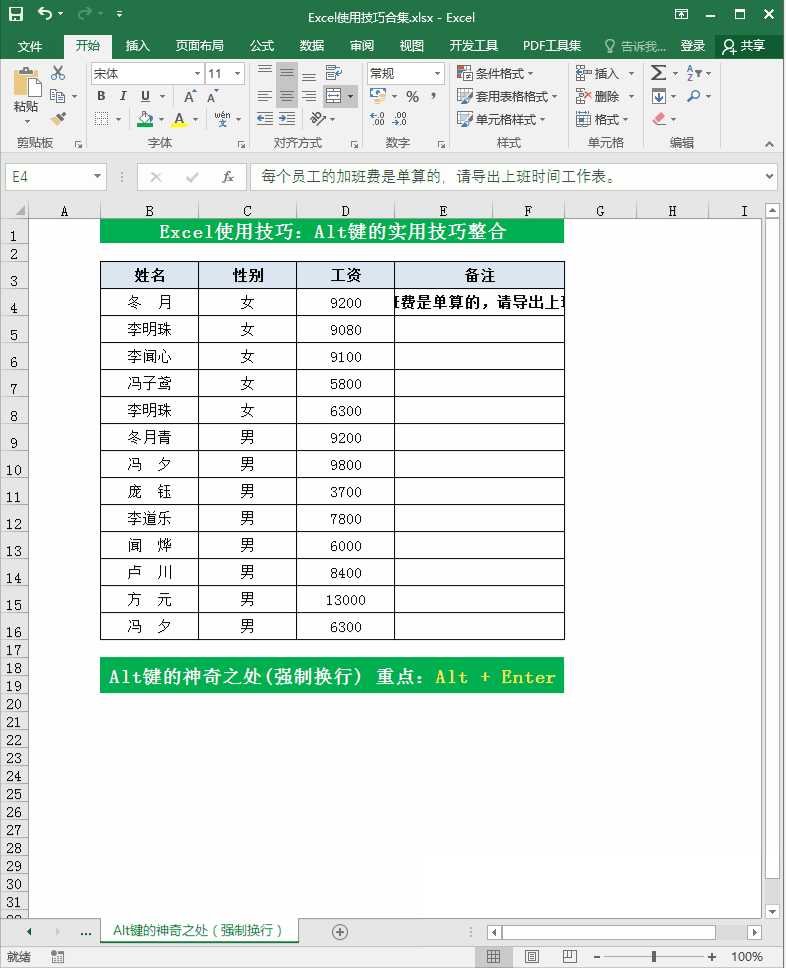Switch to the 开发工具 tab
Viewport: 786px width, 968px height.
[x=474, y=46]
